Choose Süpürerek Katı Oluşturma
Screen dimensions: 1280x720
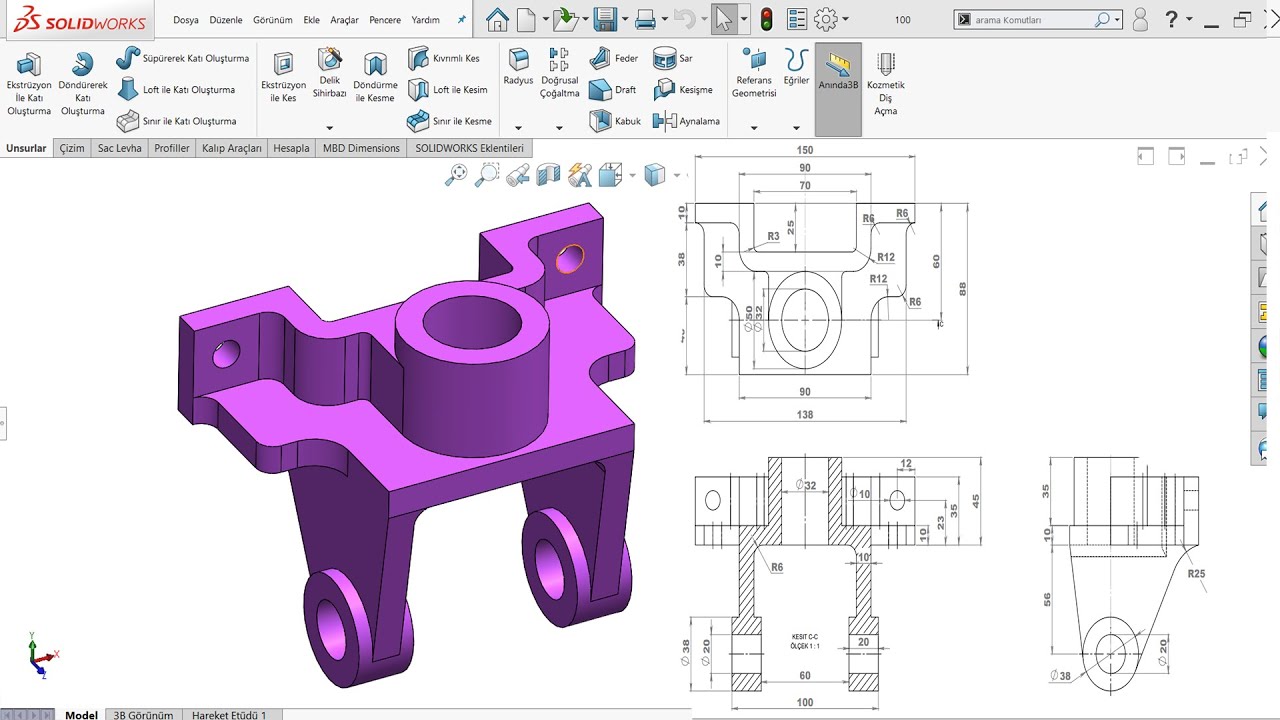(183, 58)
